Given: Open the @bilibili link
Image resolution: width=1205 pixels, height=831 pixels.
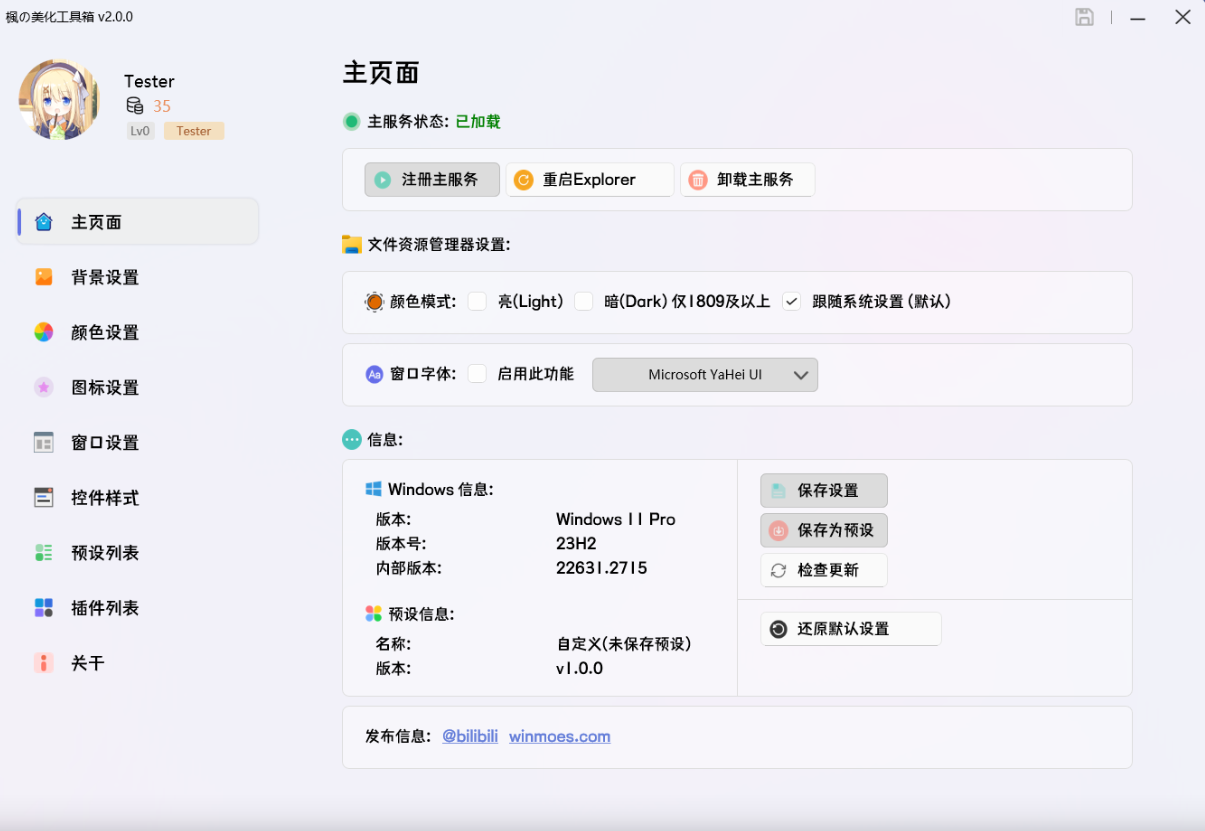Looking at the screenshot, I should pyautogui.click(x=470, y=737).
